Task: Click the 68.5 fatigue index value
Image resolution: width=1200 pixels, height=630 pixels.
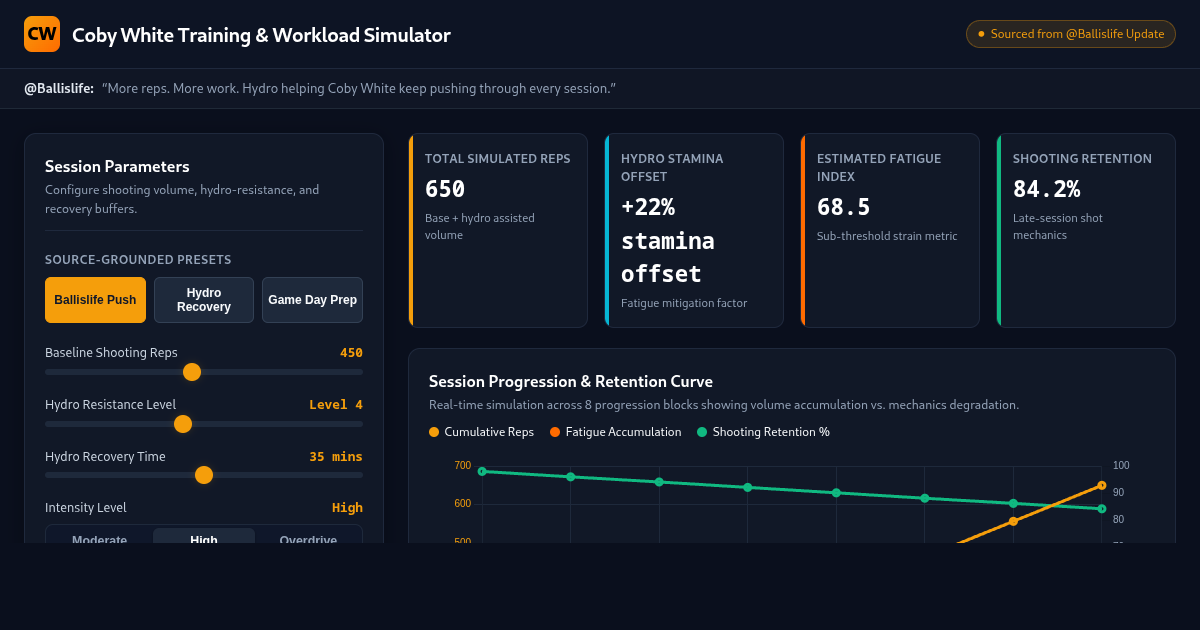Action: (x=844, y=207)
